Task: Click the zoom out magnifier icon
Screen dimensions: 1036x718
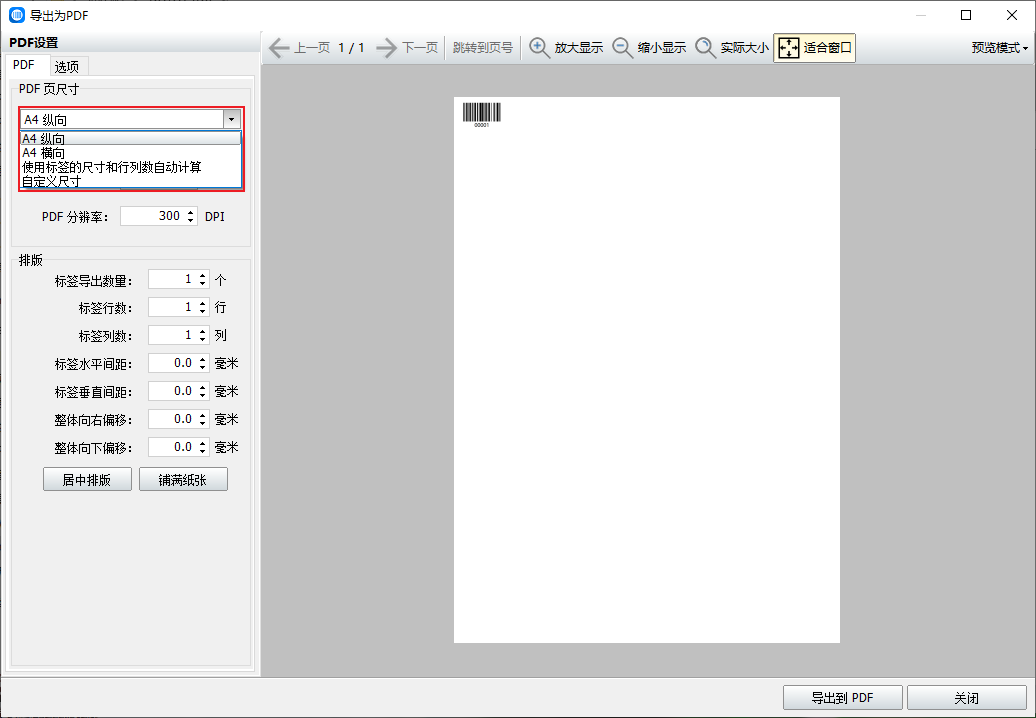Action: click(x=623, y=48)
